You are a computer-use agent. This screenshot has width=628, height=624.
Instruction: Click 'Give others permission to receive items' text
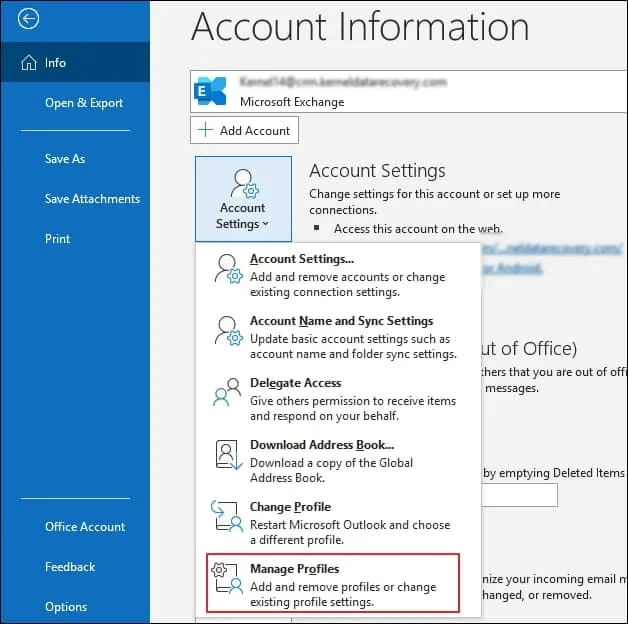(x=353, y=401)
